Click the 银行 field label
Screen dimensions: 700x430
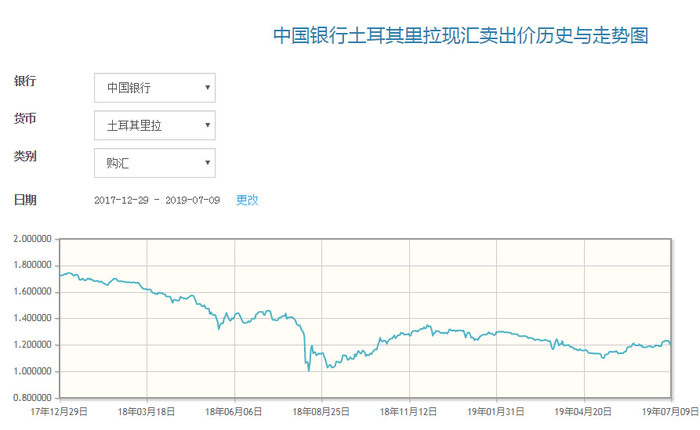click(x=26, y=81)
